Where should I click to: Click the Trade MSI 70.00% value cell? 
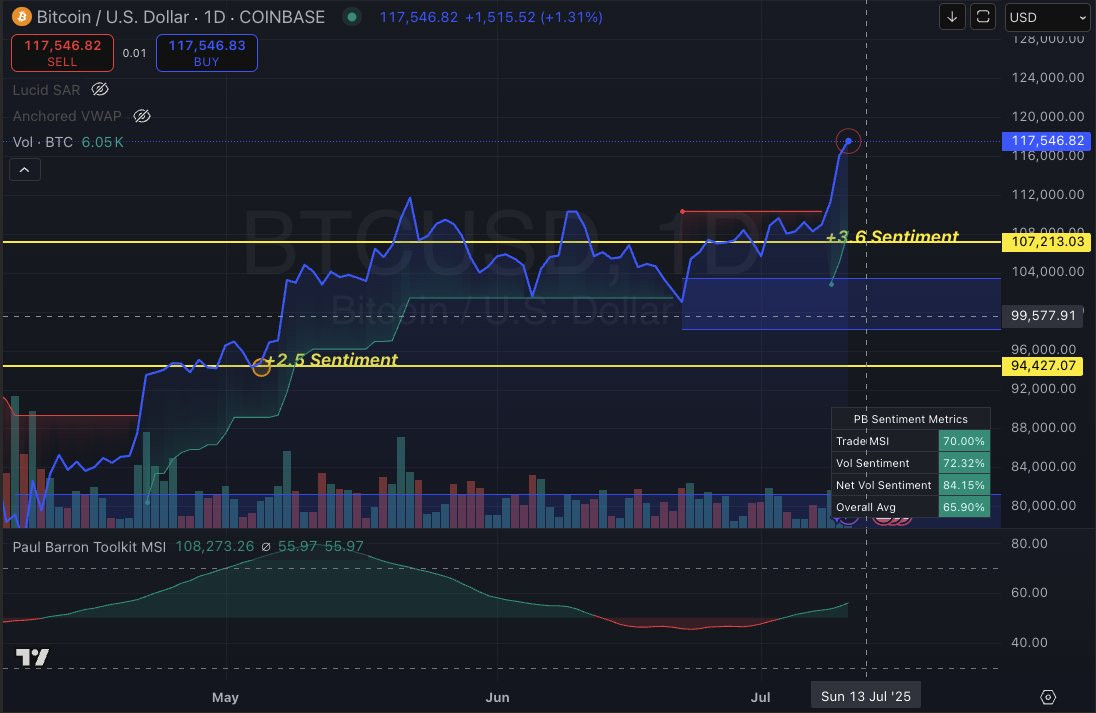coord(964,441)
